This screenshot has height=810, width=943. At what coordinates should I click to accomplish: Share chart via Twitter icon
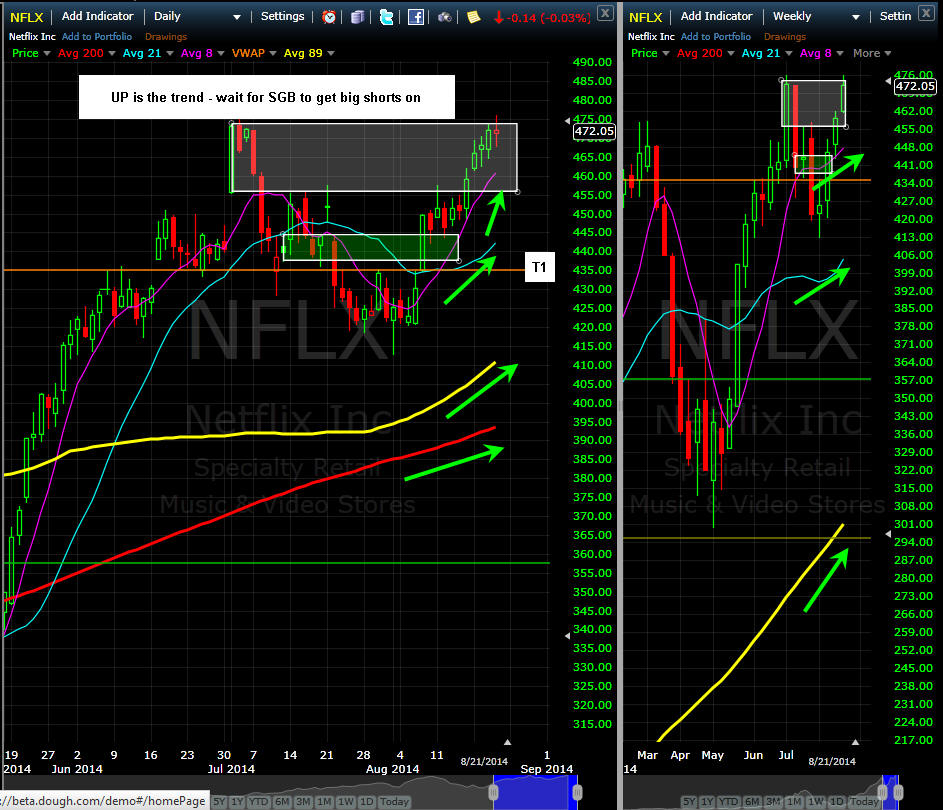pyautogui.click(x=387, y=17)
